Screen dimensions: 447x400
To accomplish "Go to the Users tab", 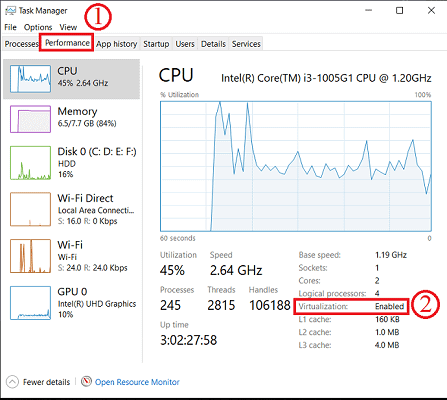I will pyautogui.click(x=185, y=44).
